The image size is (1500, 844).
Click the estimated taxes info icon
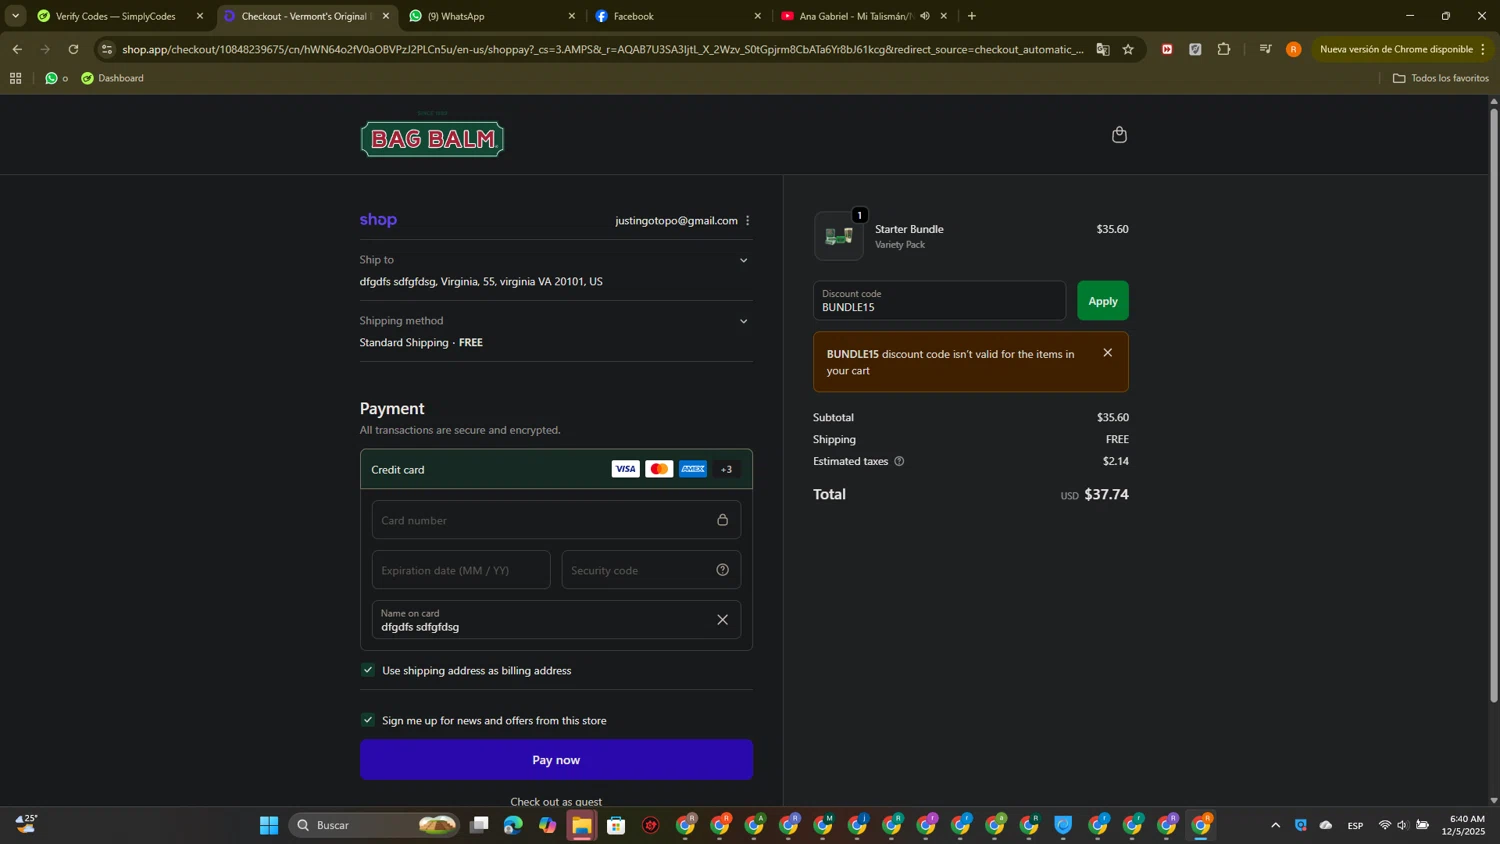899,461
